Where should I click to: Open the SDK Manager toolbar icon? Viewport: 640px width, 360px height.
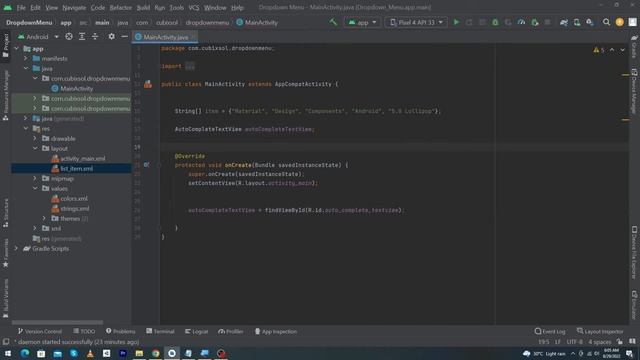pyautogui.click(x=590, y=22)
